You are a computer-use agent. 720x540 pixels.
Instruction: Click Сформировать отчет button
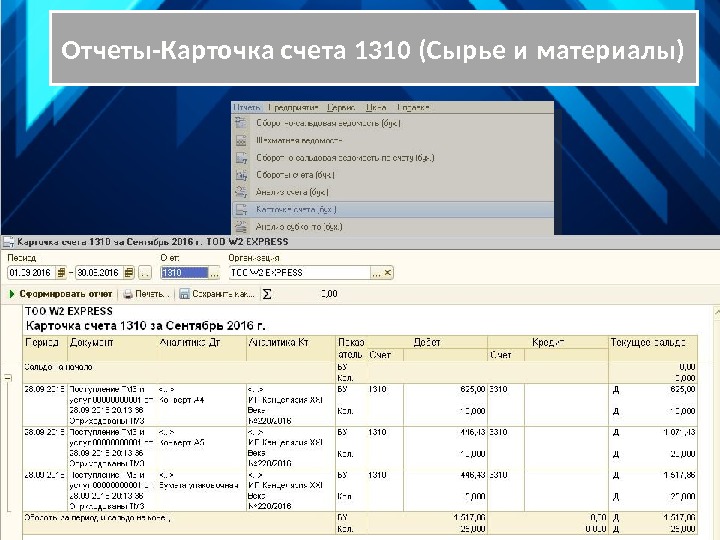(x=61, y=294)
